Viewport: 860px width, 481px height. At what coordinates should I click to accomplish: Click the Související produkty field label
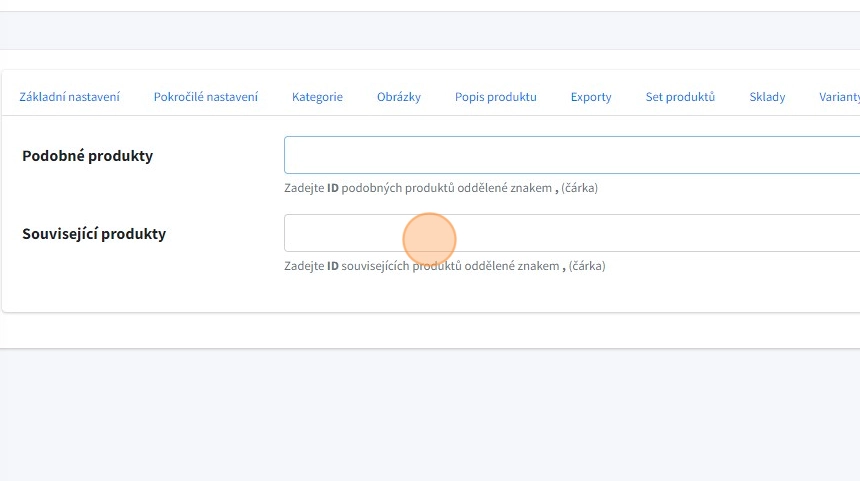coord(94,234)
